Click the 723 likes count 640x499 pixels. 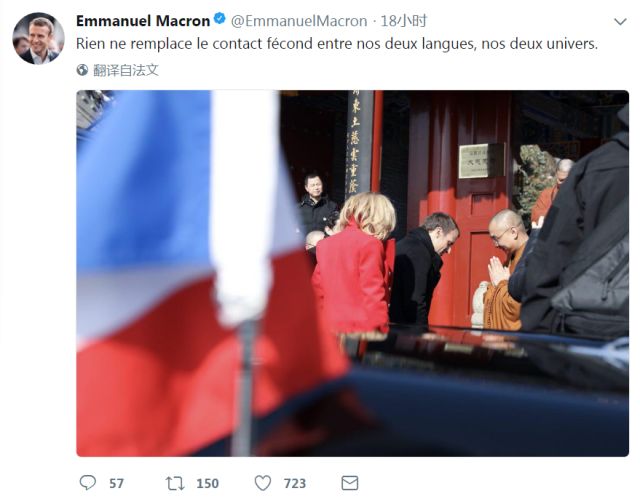[295, 483]
